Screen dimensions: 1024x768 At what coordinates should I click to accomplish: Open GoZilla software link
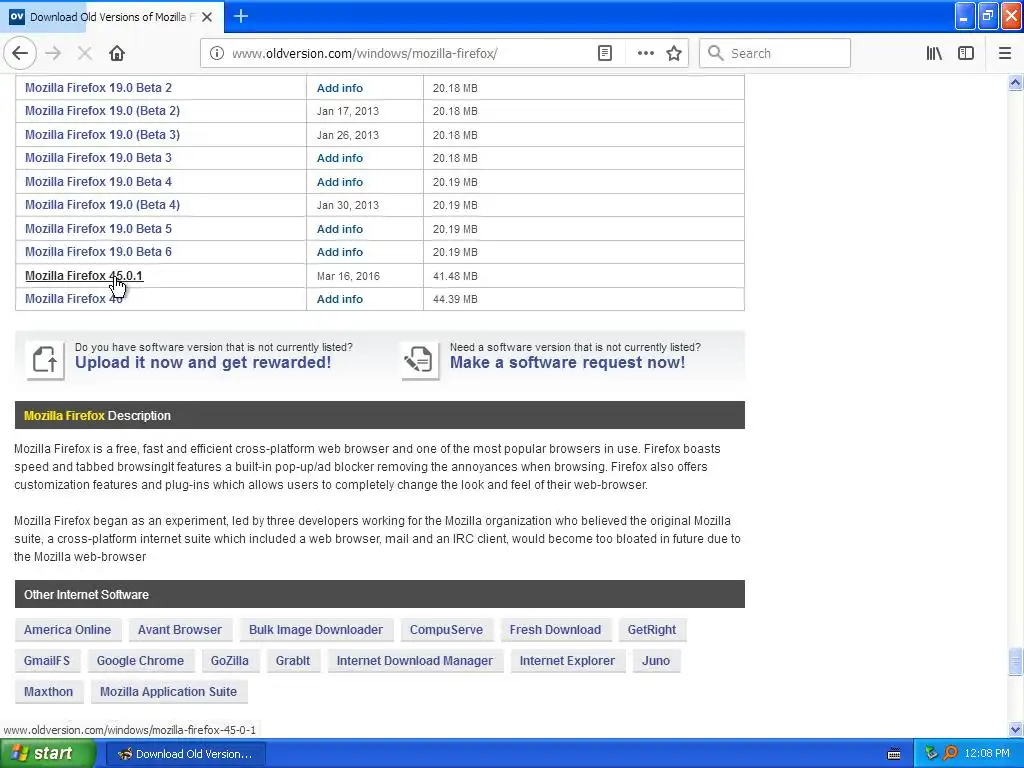(230, 660)
